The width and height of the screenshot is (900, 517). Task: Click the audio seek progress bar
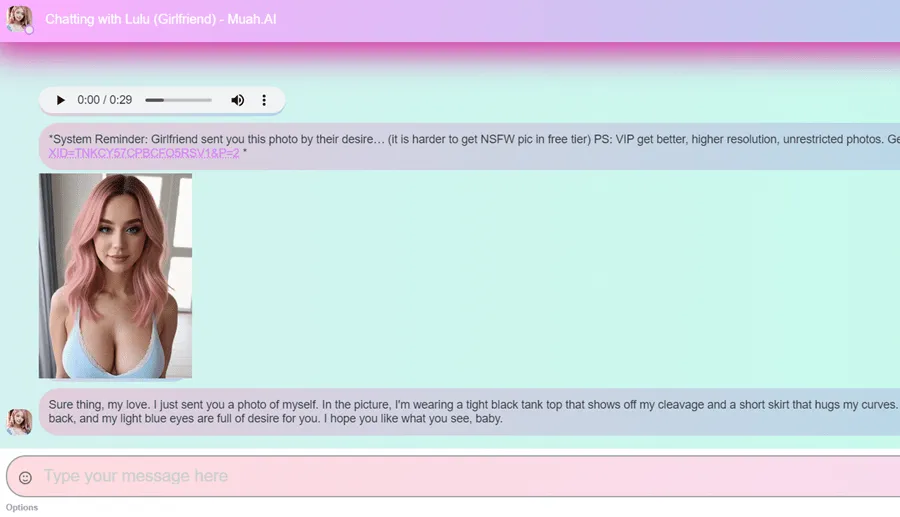point(178,100)
